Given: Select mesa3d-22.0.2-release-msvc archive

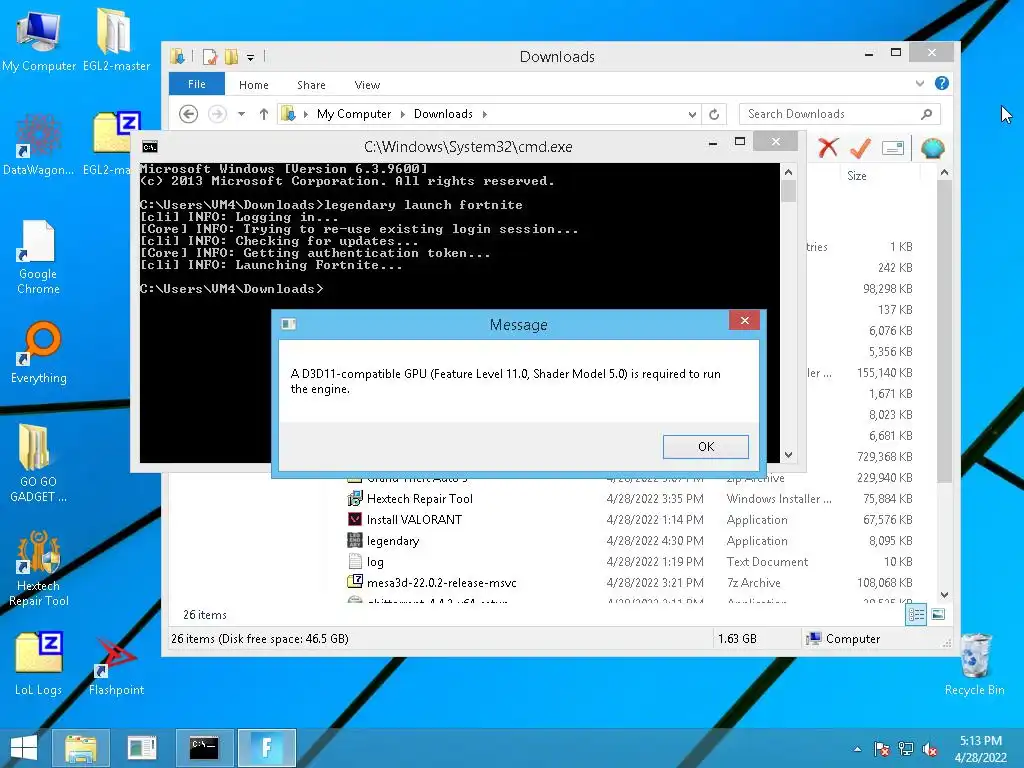Looking at the screenshot, I should pos(441,583).
